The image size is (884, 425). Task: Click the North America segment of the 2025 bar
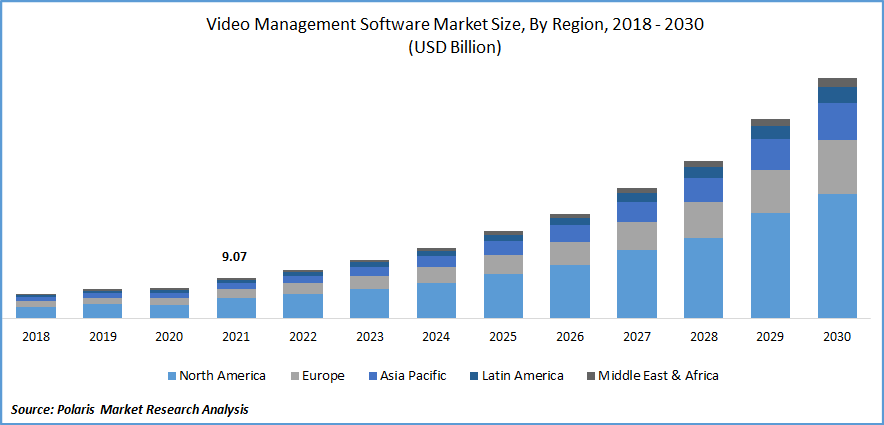503,296
